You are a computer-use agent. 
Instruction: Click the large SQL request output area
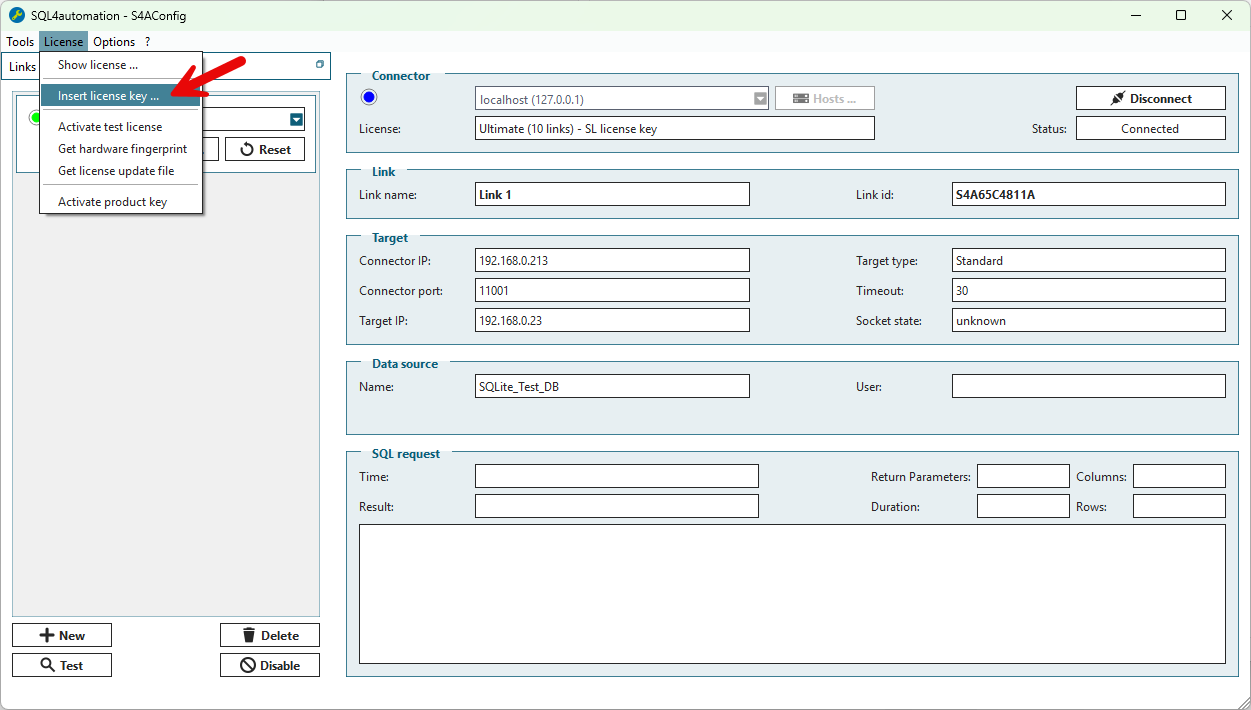point(792,594)
